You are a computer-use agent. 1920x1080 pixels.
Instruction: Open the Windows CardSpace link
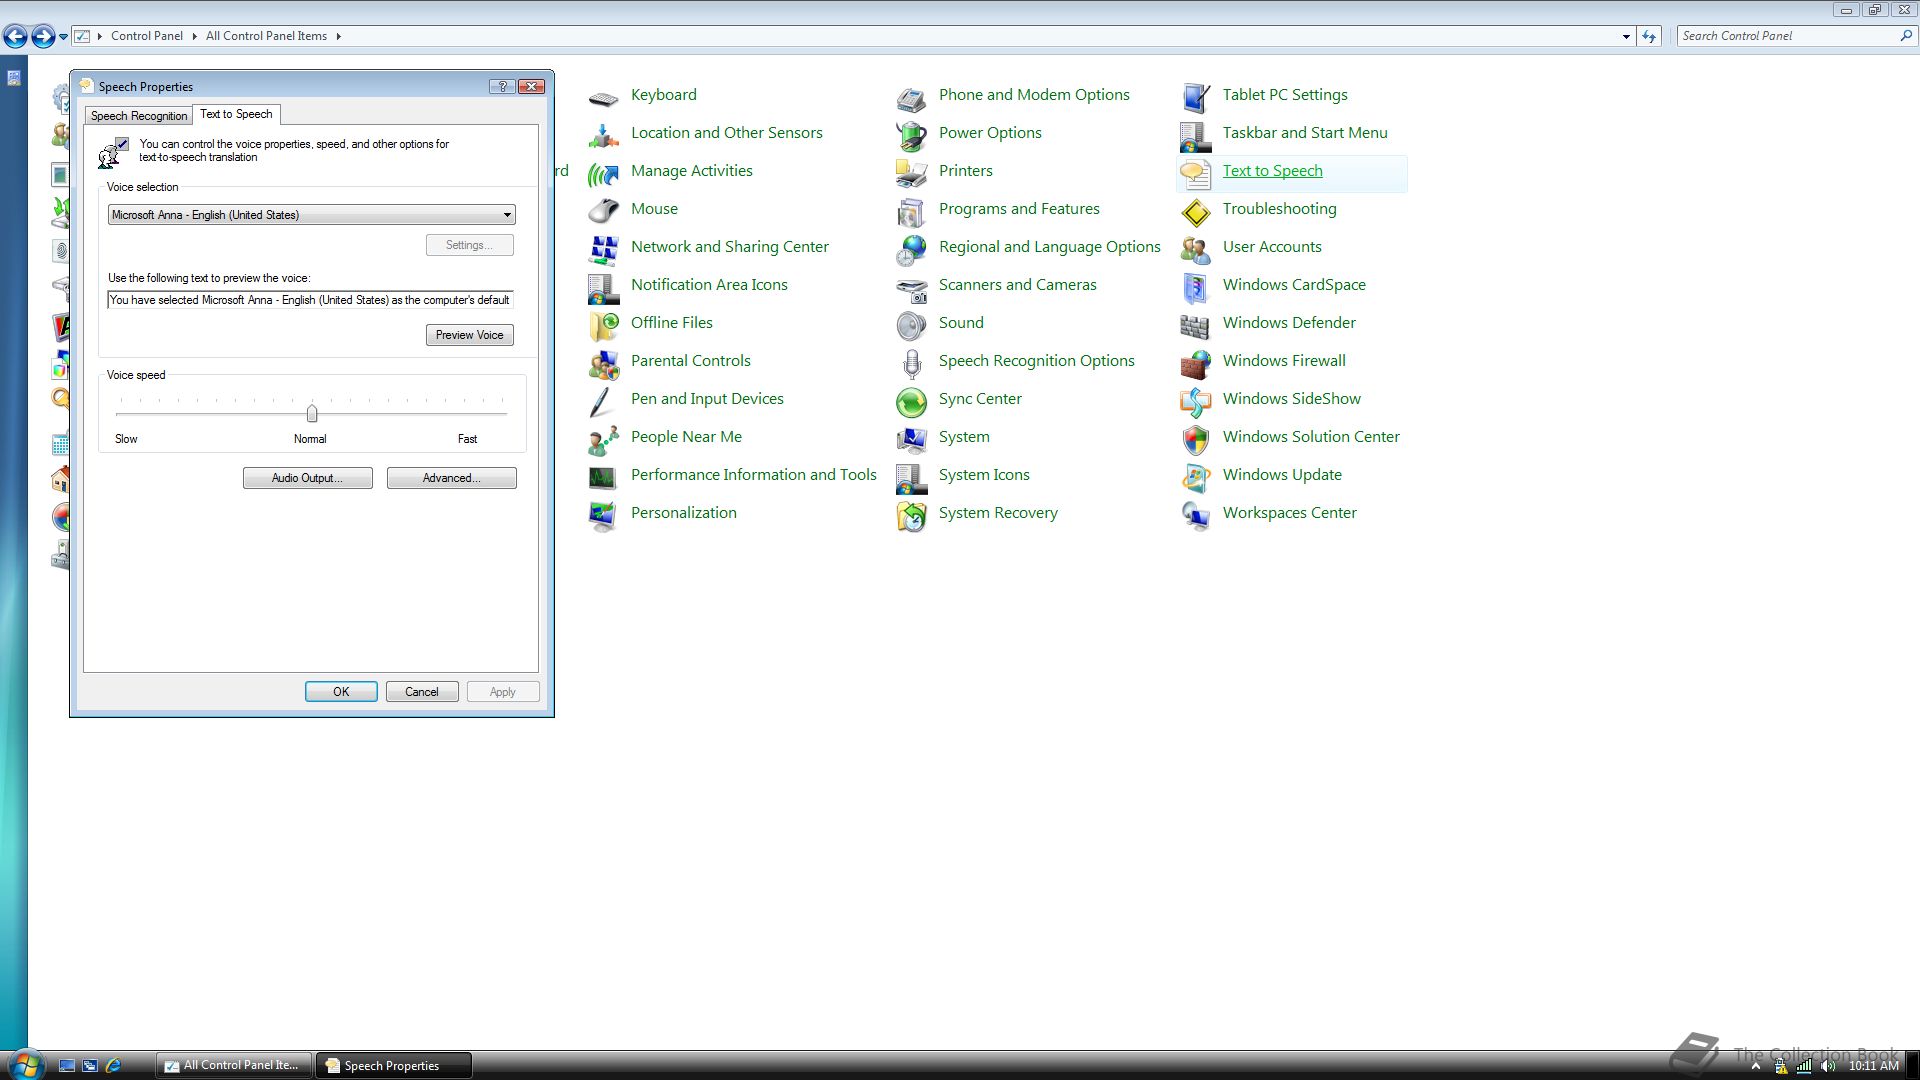point(1294,285)
